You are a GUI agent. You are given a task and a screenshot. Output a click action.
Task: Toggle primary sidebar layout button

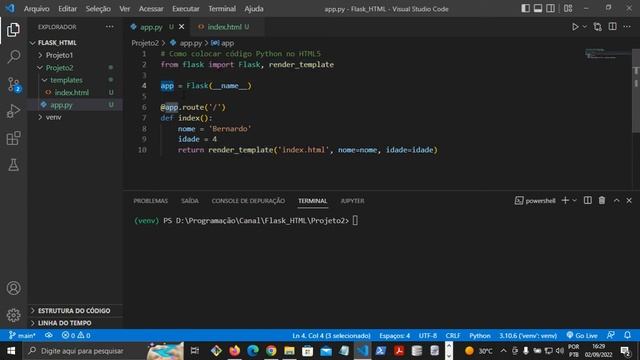(526, 9)
